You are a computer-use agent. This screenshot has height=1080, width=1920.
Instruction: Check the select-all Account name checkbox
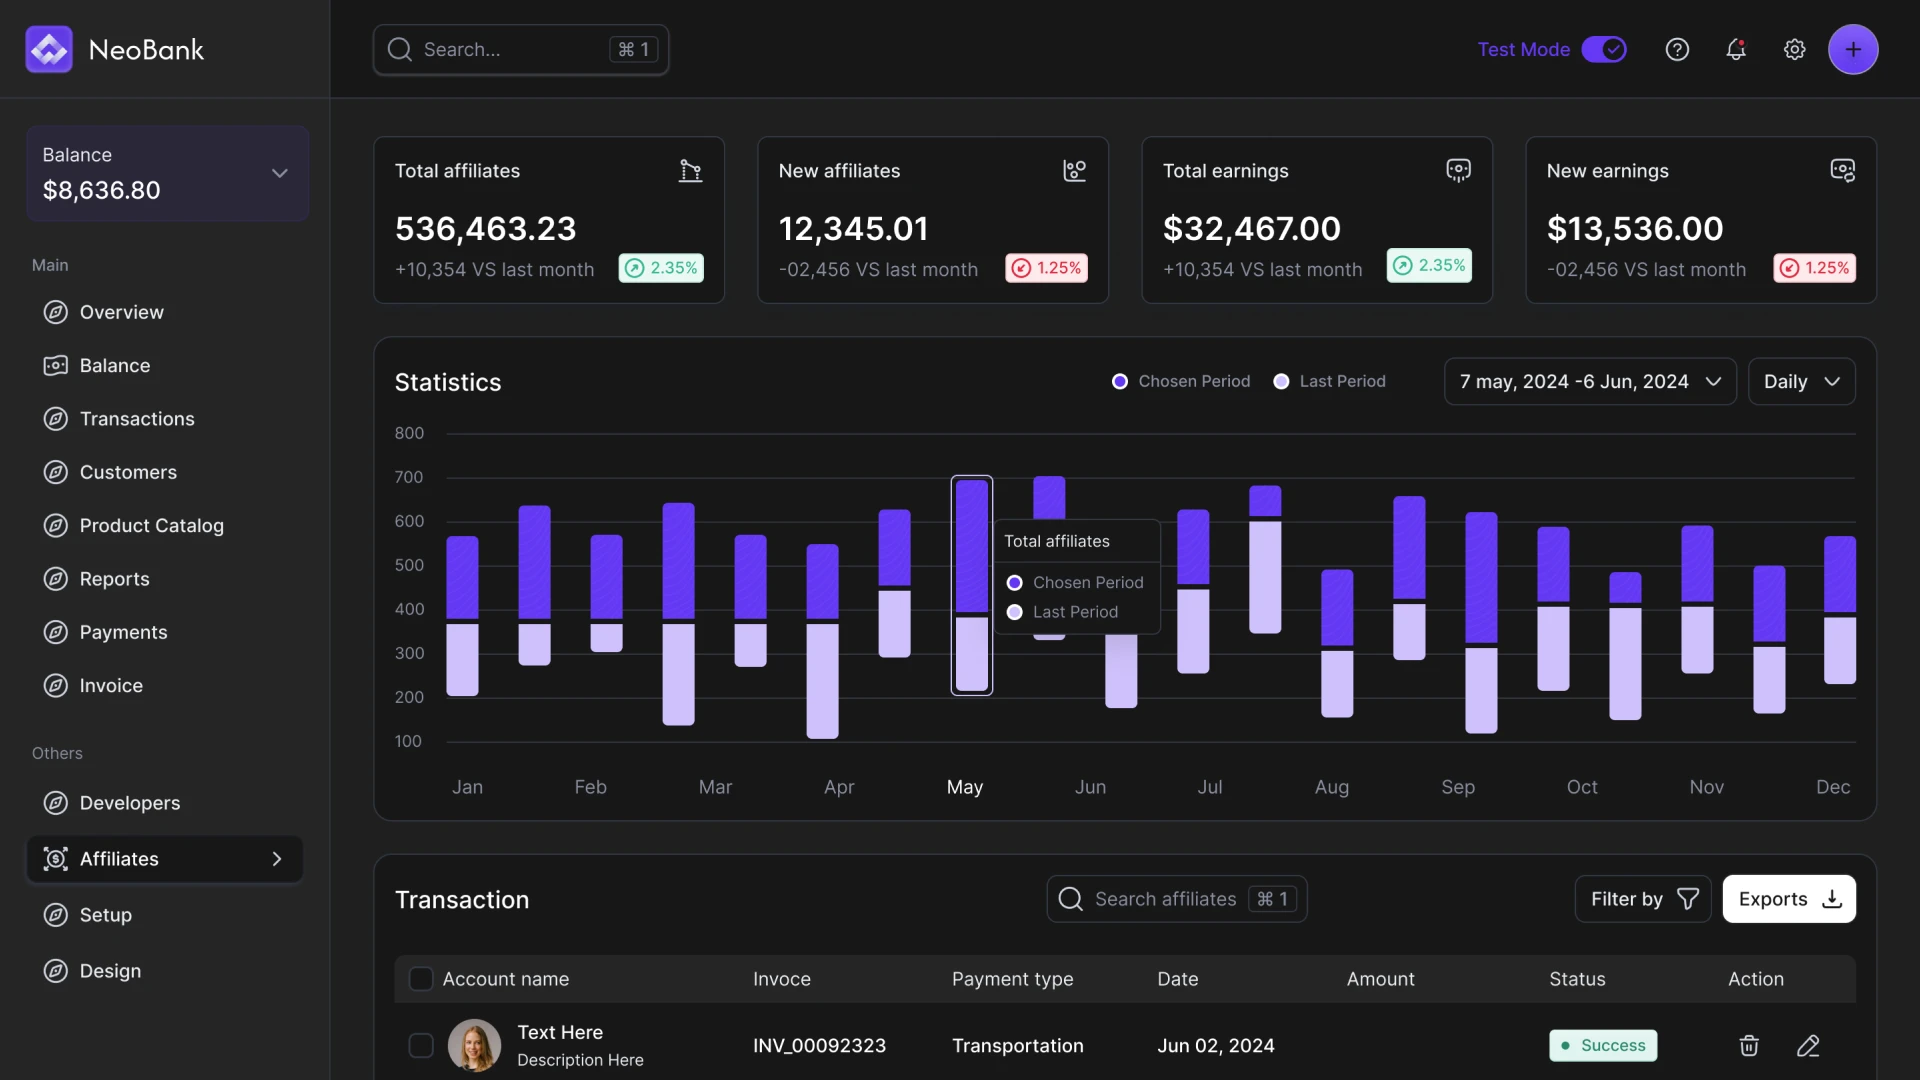click(x=421, y=979)
